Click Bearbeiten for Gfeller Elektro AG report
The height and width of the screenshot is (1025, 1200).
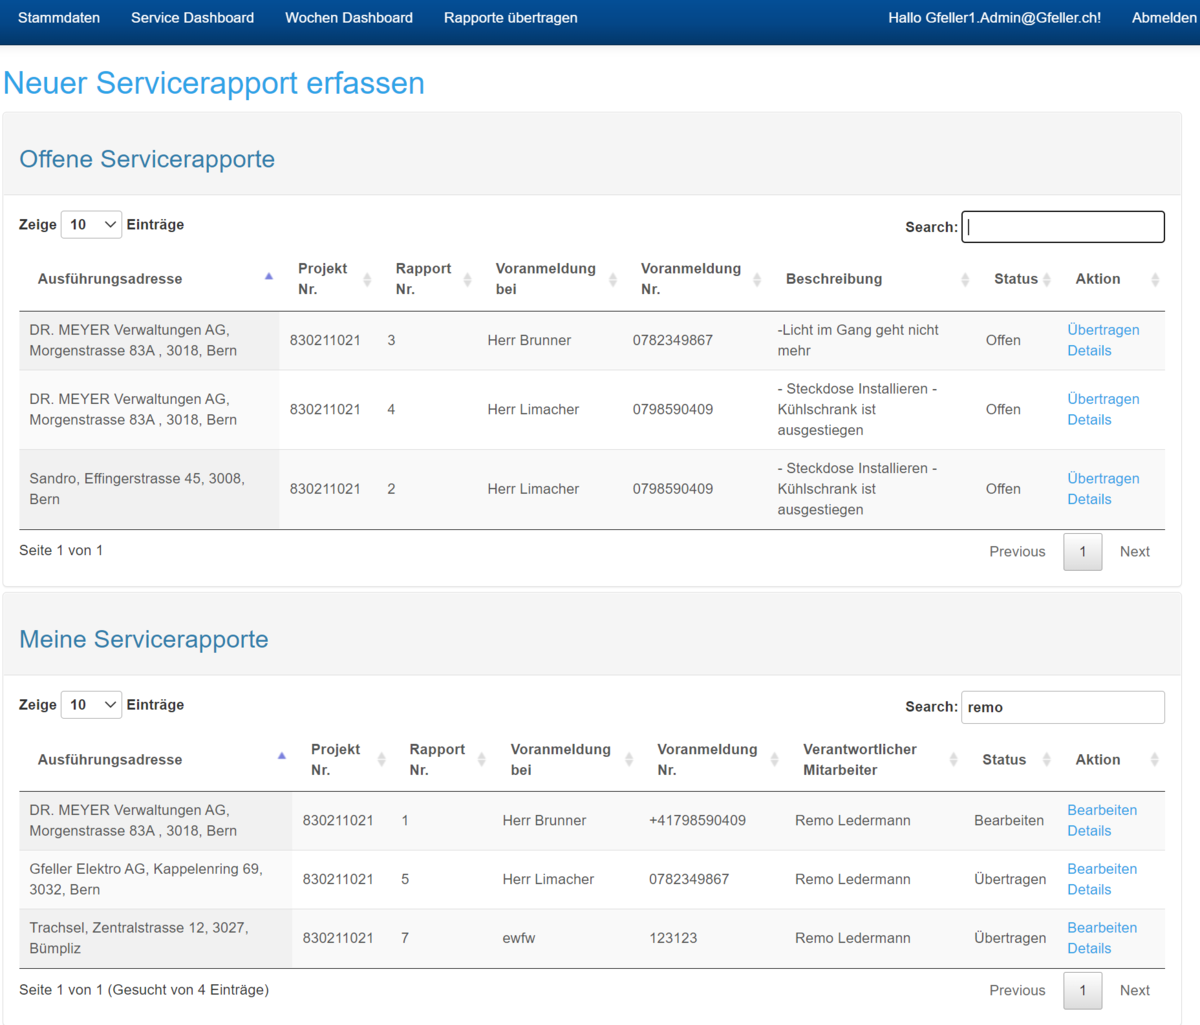[x=1102, y=869]
